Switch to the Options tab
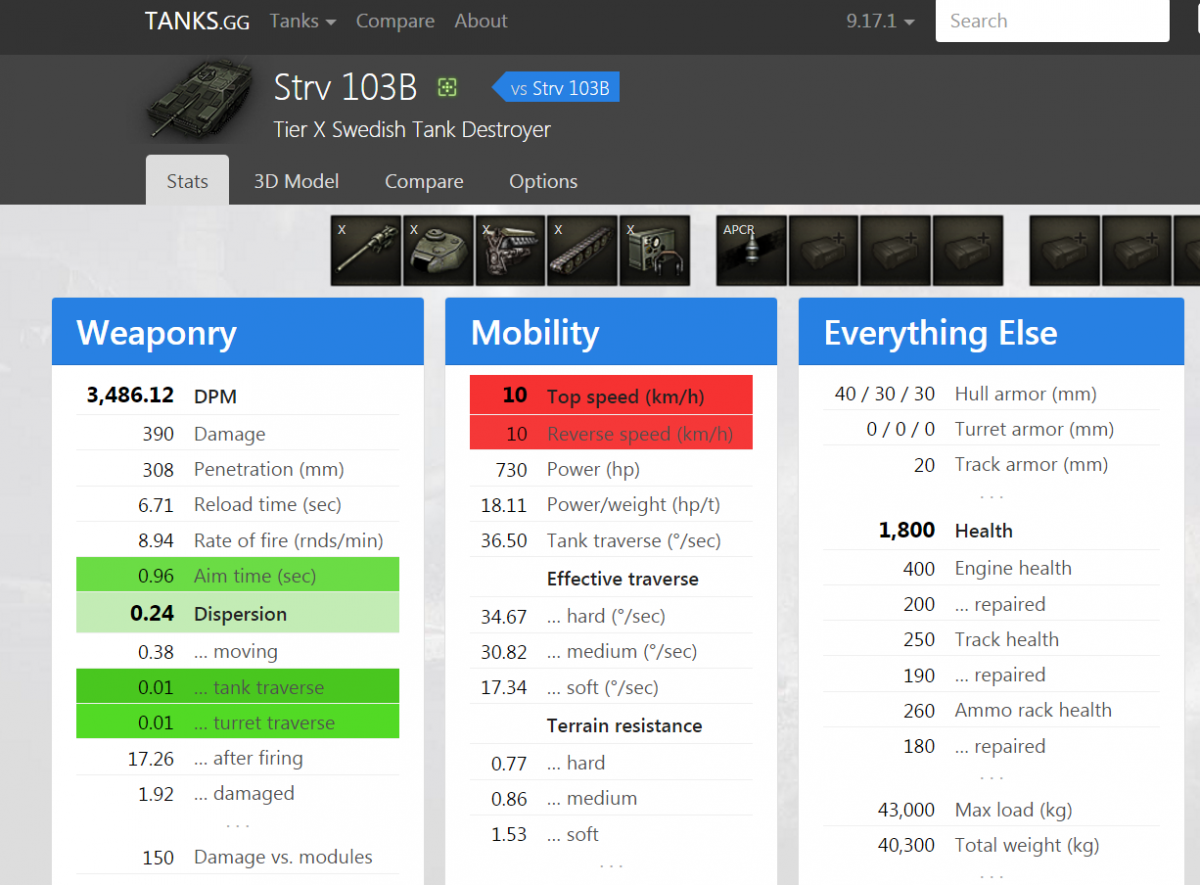The image size is (1200, 885). [x=543, y=181]
